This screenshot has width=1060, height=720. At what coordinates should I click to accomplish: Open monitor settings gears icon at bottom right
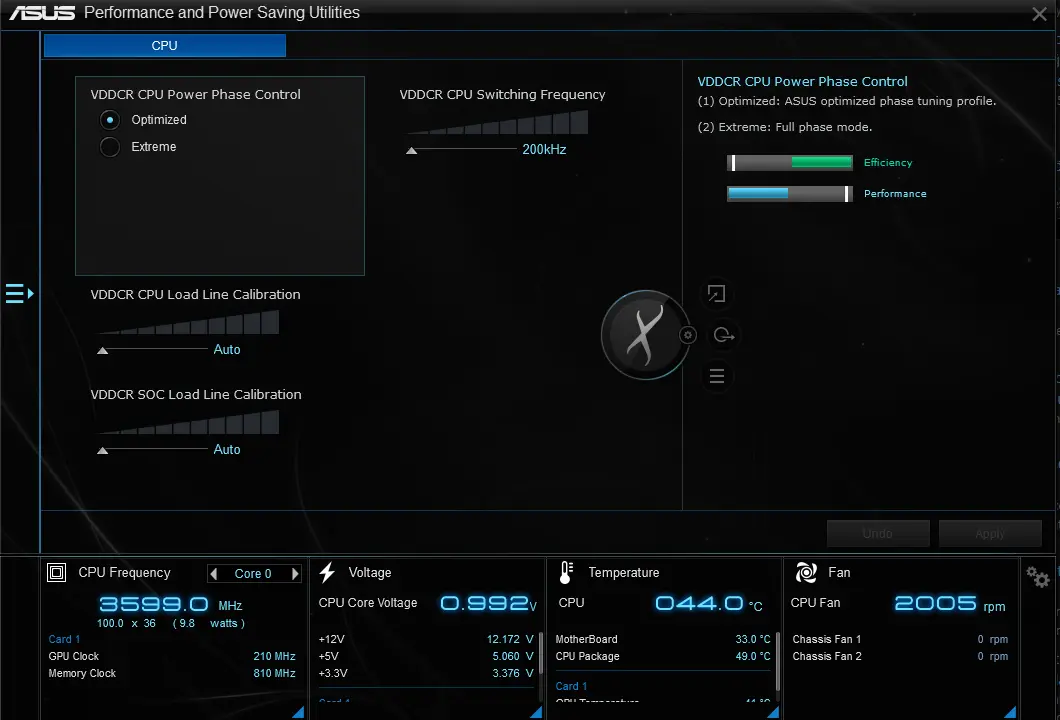1037,577
